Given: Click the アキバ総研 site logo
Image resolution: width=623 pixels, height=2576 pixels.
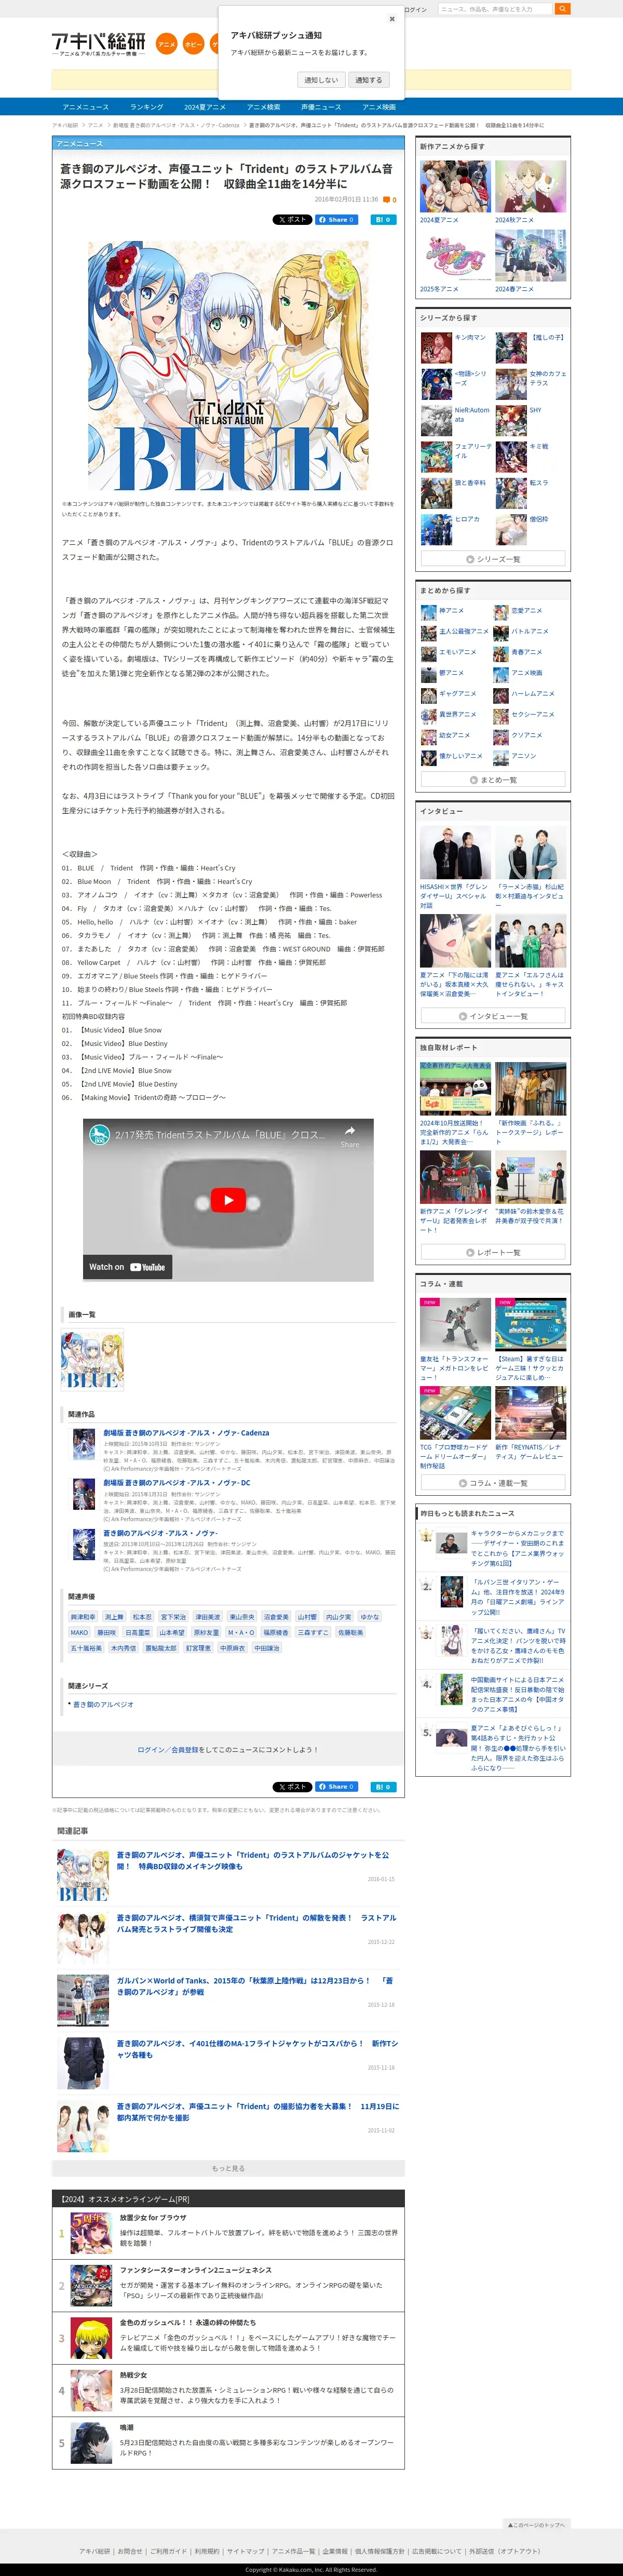Looking at the screenshot, I should 99,43.
